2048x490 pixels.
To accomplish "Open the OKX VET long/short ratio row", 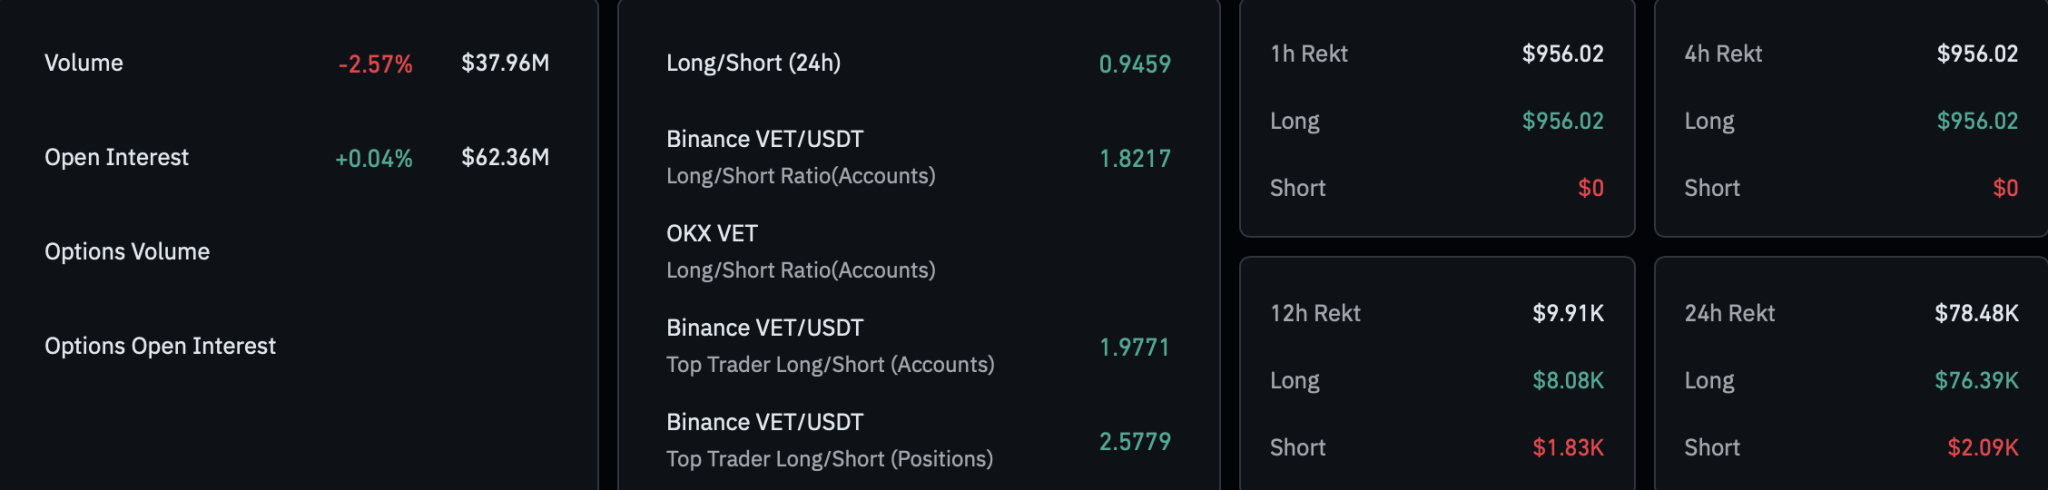I will (800, 251).
